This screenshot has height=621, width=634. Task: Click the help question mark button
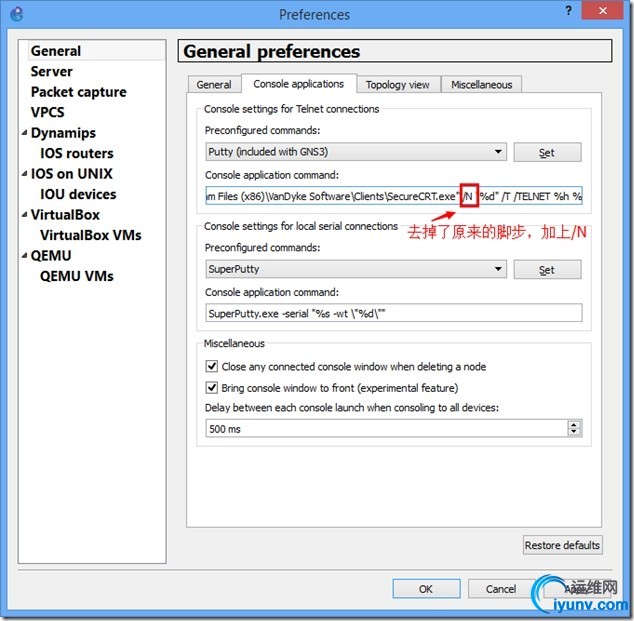(x=568, y=11)
